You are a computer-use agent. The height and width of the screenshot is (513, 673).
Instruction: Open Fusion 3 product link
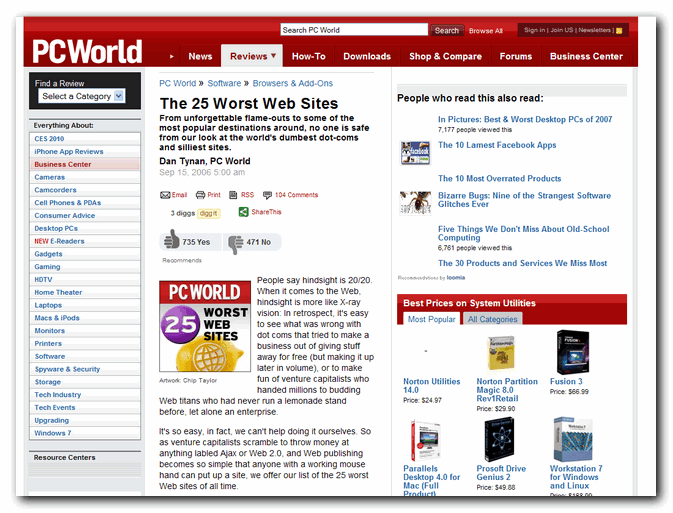566,381
